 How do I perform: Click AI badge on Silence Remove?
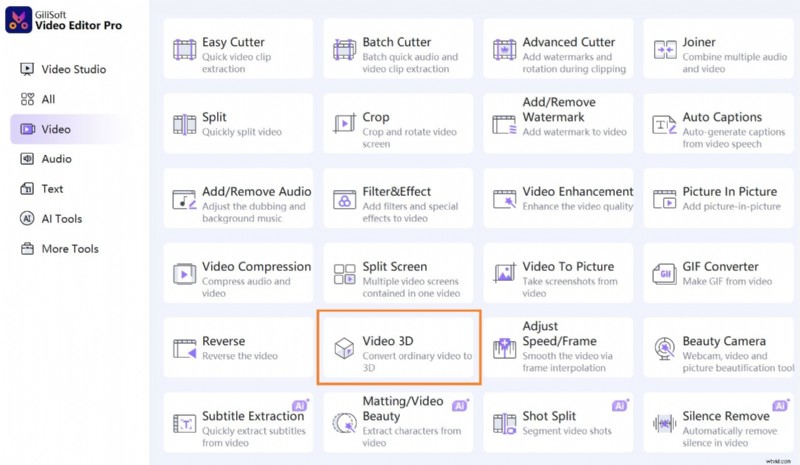coord(780,405)
